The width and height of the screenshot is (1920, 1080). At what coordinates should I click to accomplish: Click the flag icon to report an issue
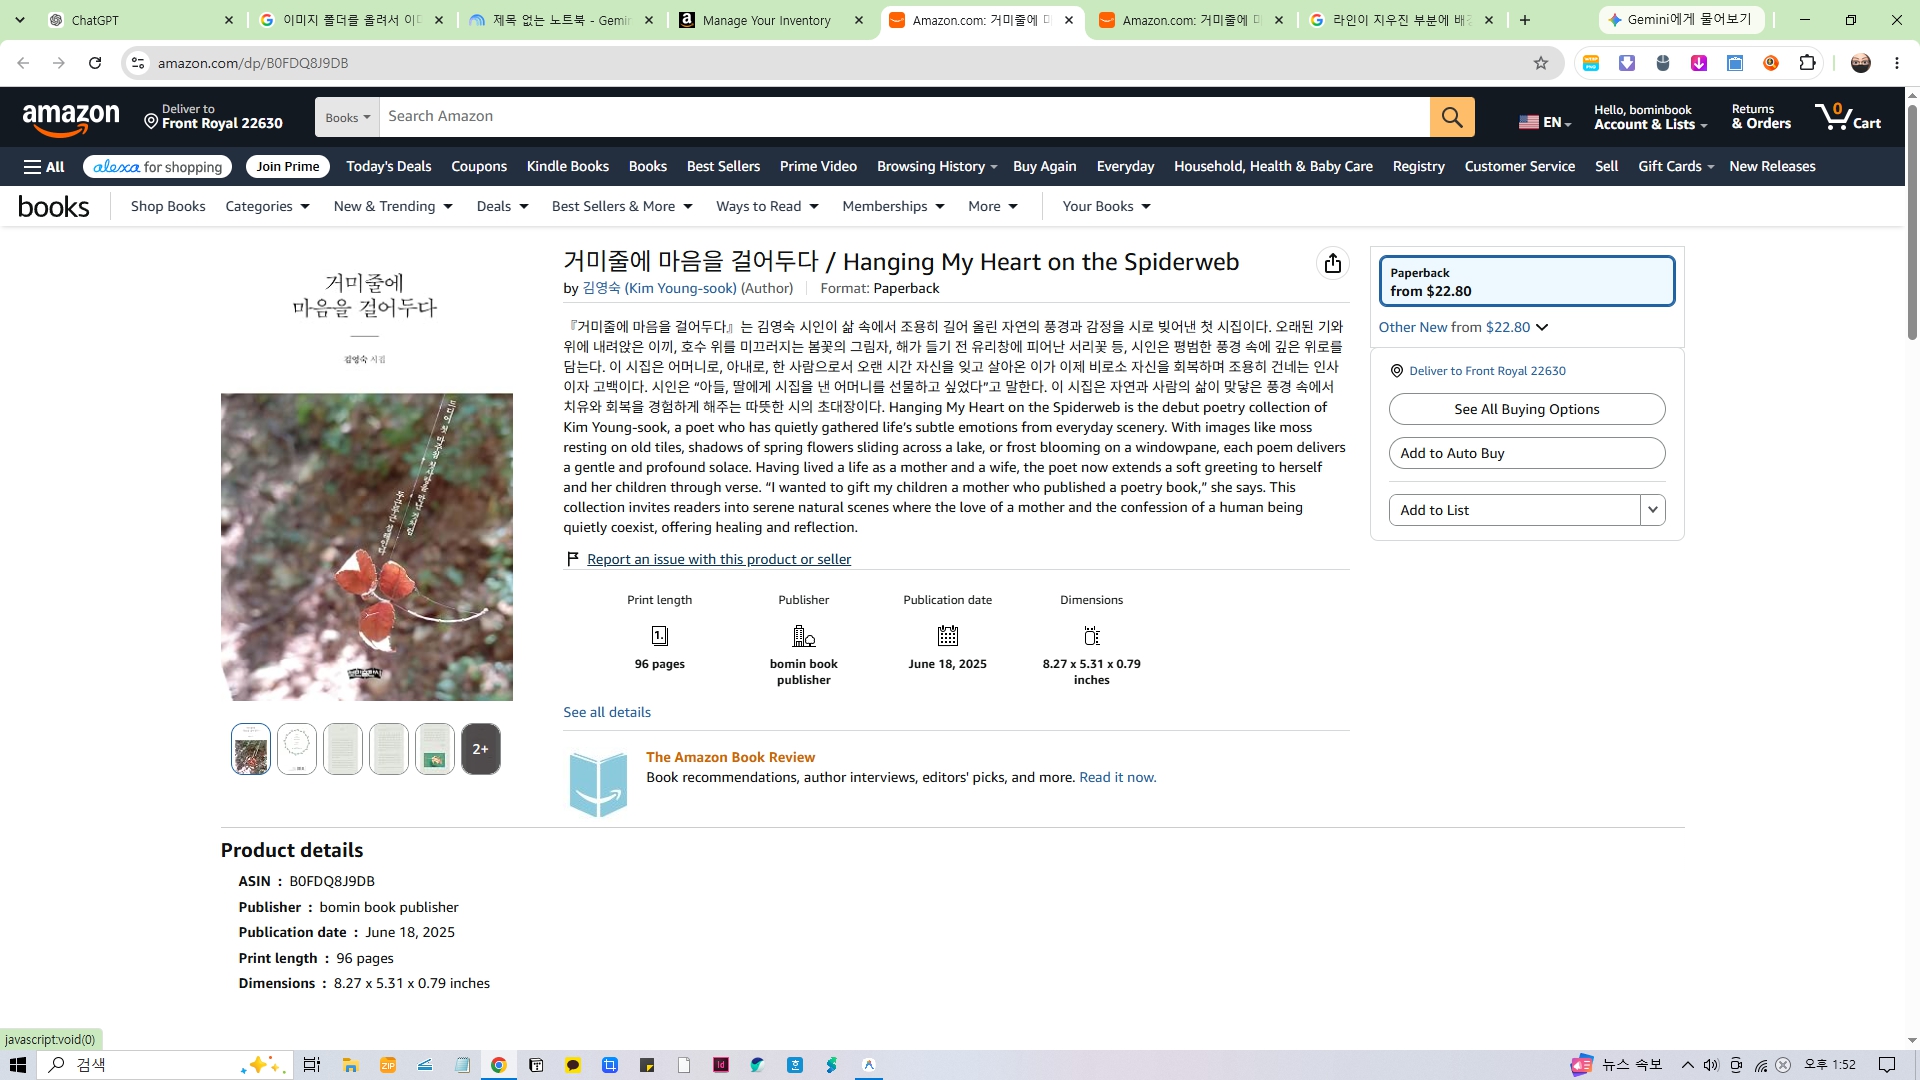[573, 559]
